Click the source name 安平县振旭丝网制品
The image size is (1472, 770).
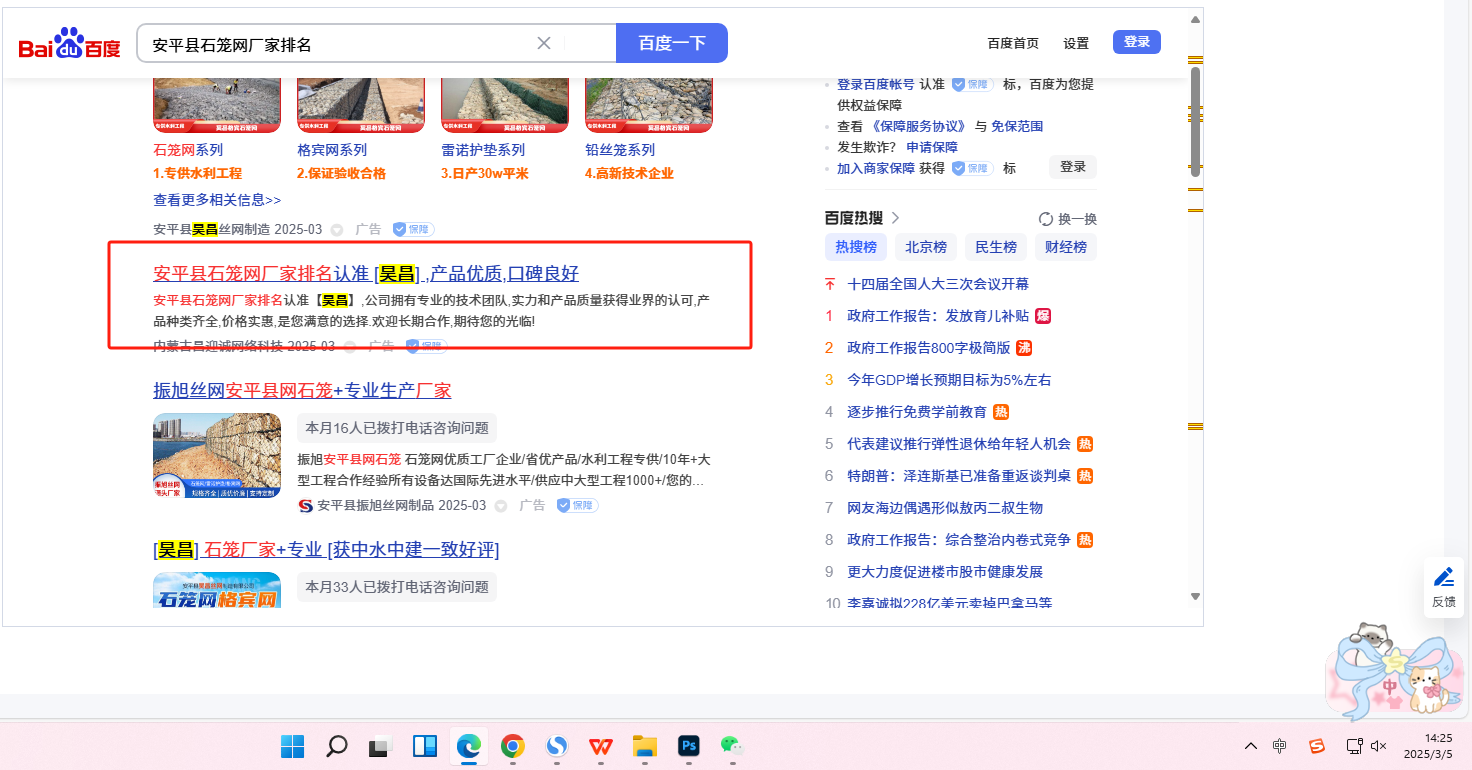(375, 506)
